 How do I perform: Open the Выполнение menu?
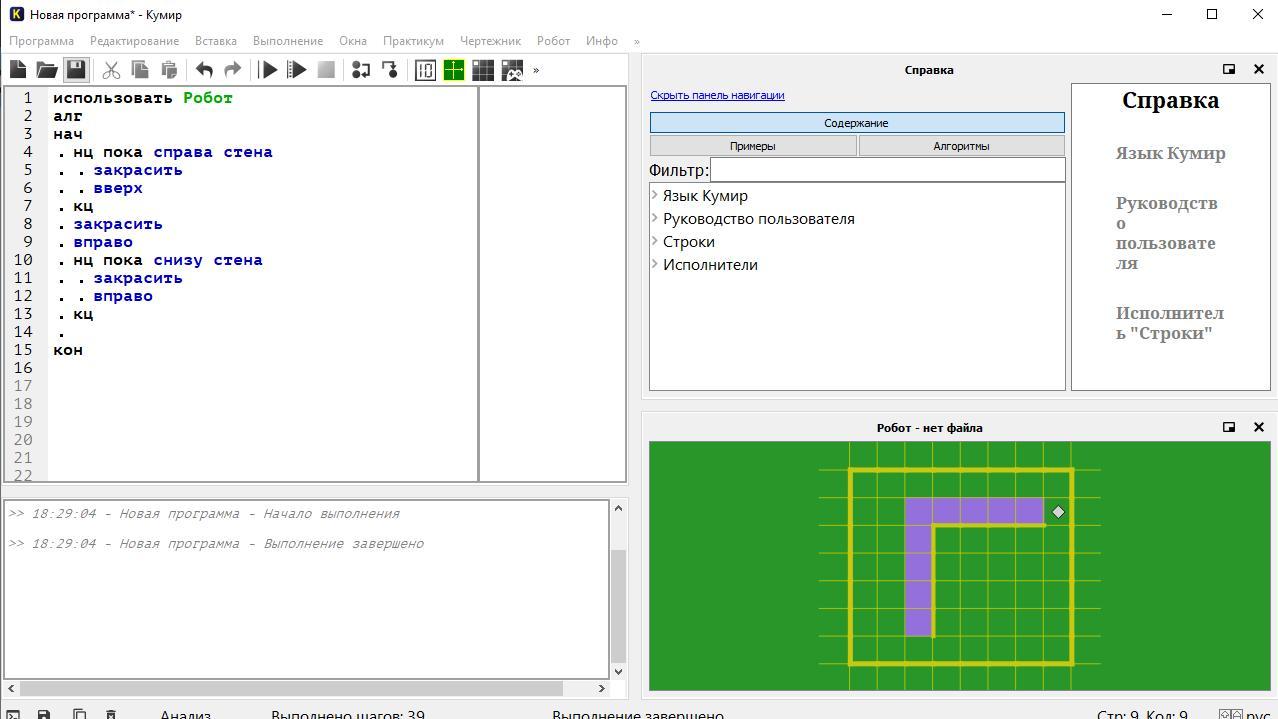(288, 41)
